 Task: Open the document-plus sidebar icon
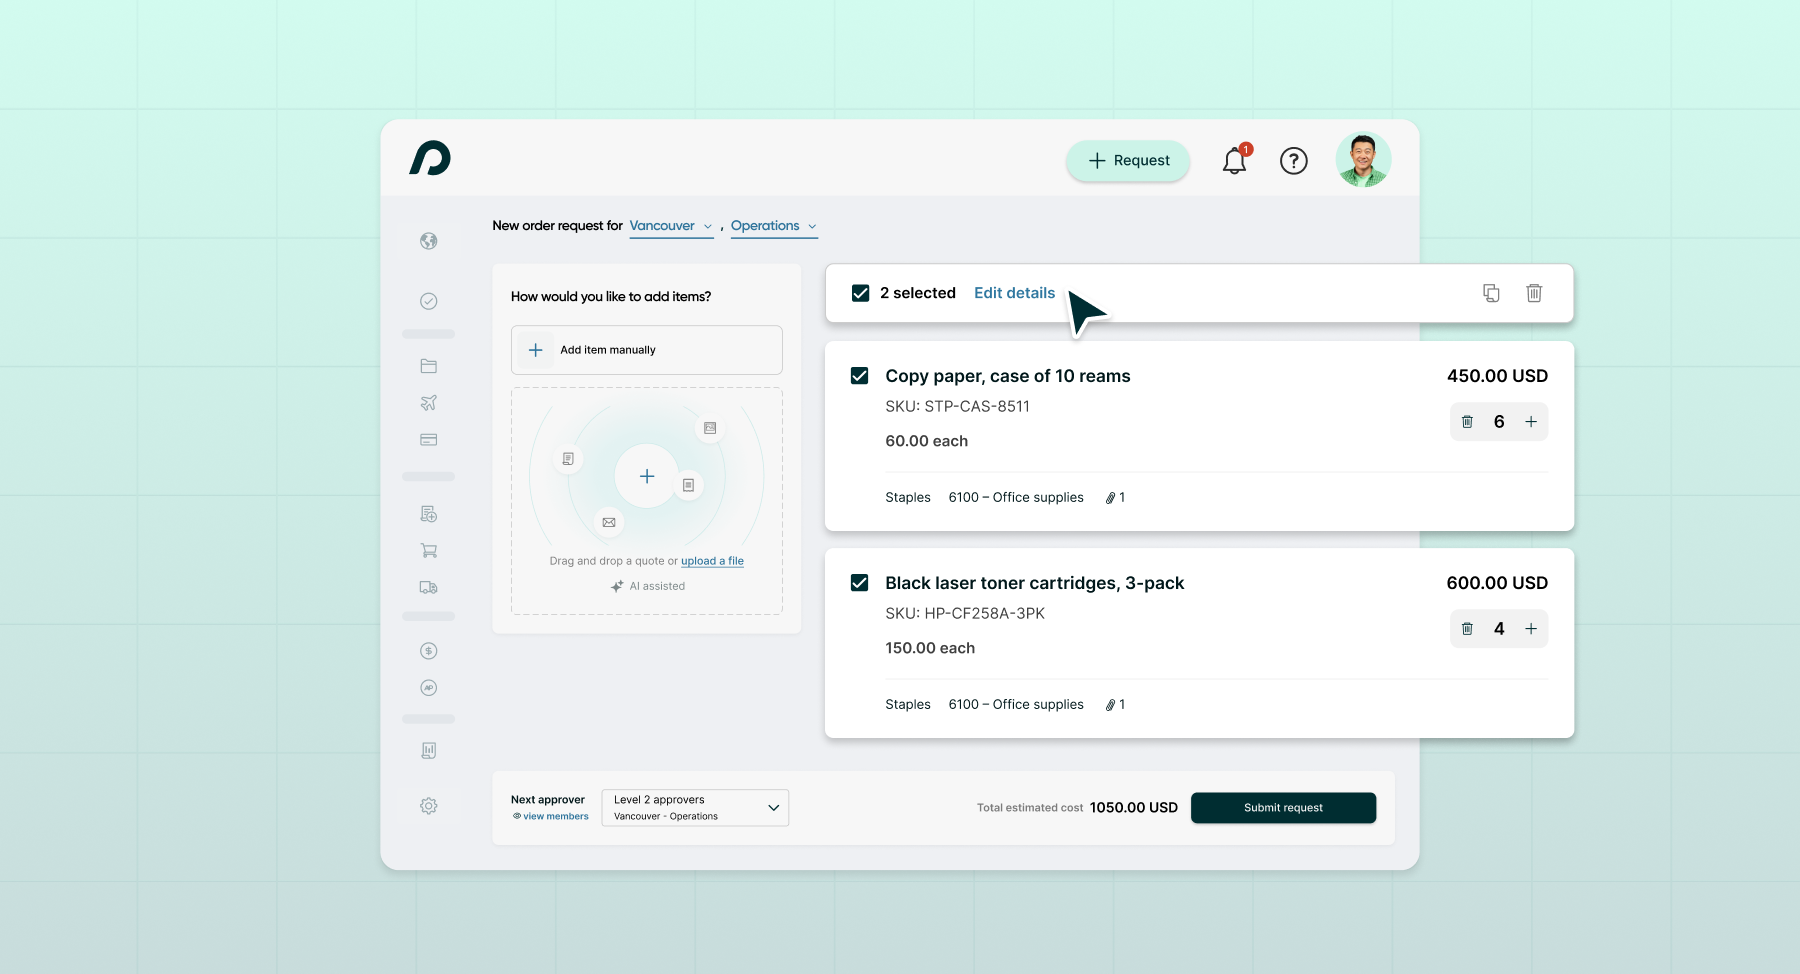[429, 514]
